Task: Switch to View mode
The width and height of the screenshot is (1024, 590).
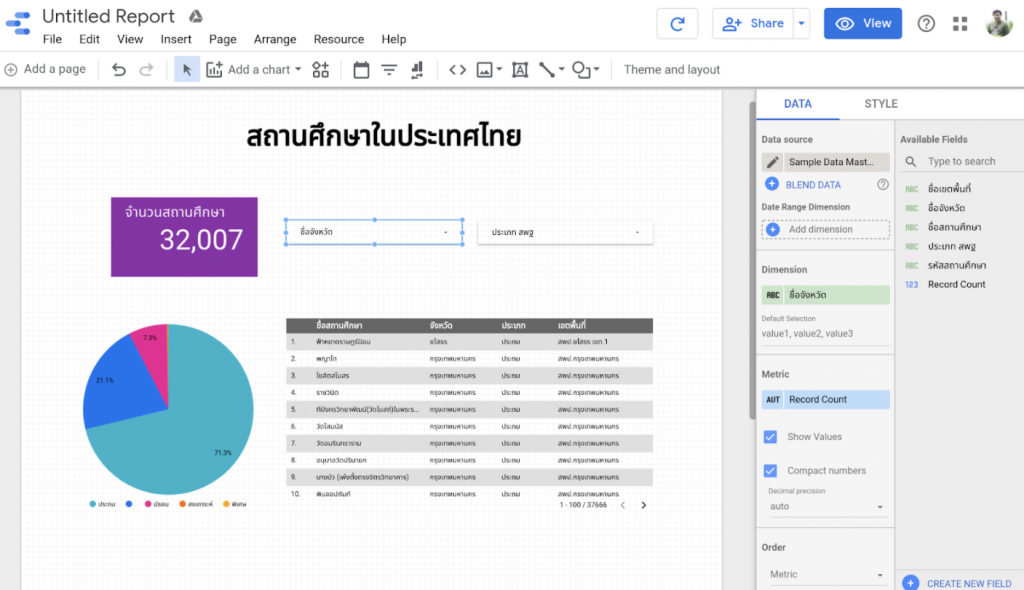Action: (x=863, y=24)
